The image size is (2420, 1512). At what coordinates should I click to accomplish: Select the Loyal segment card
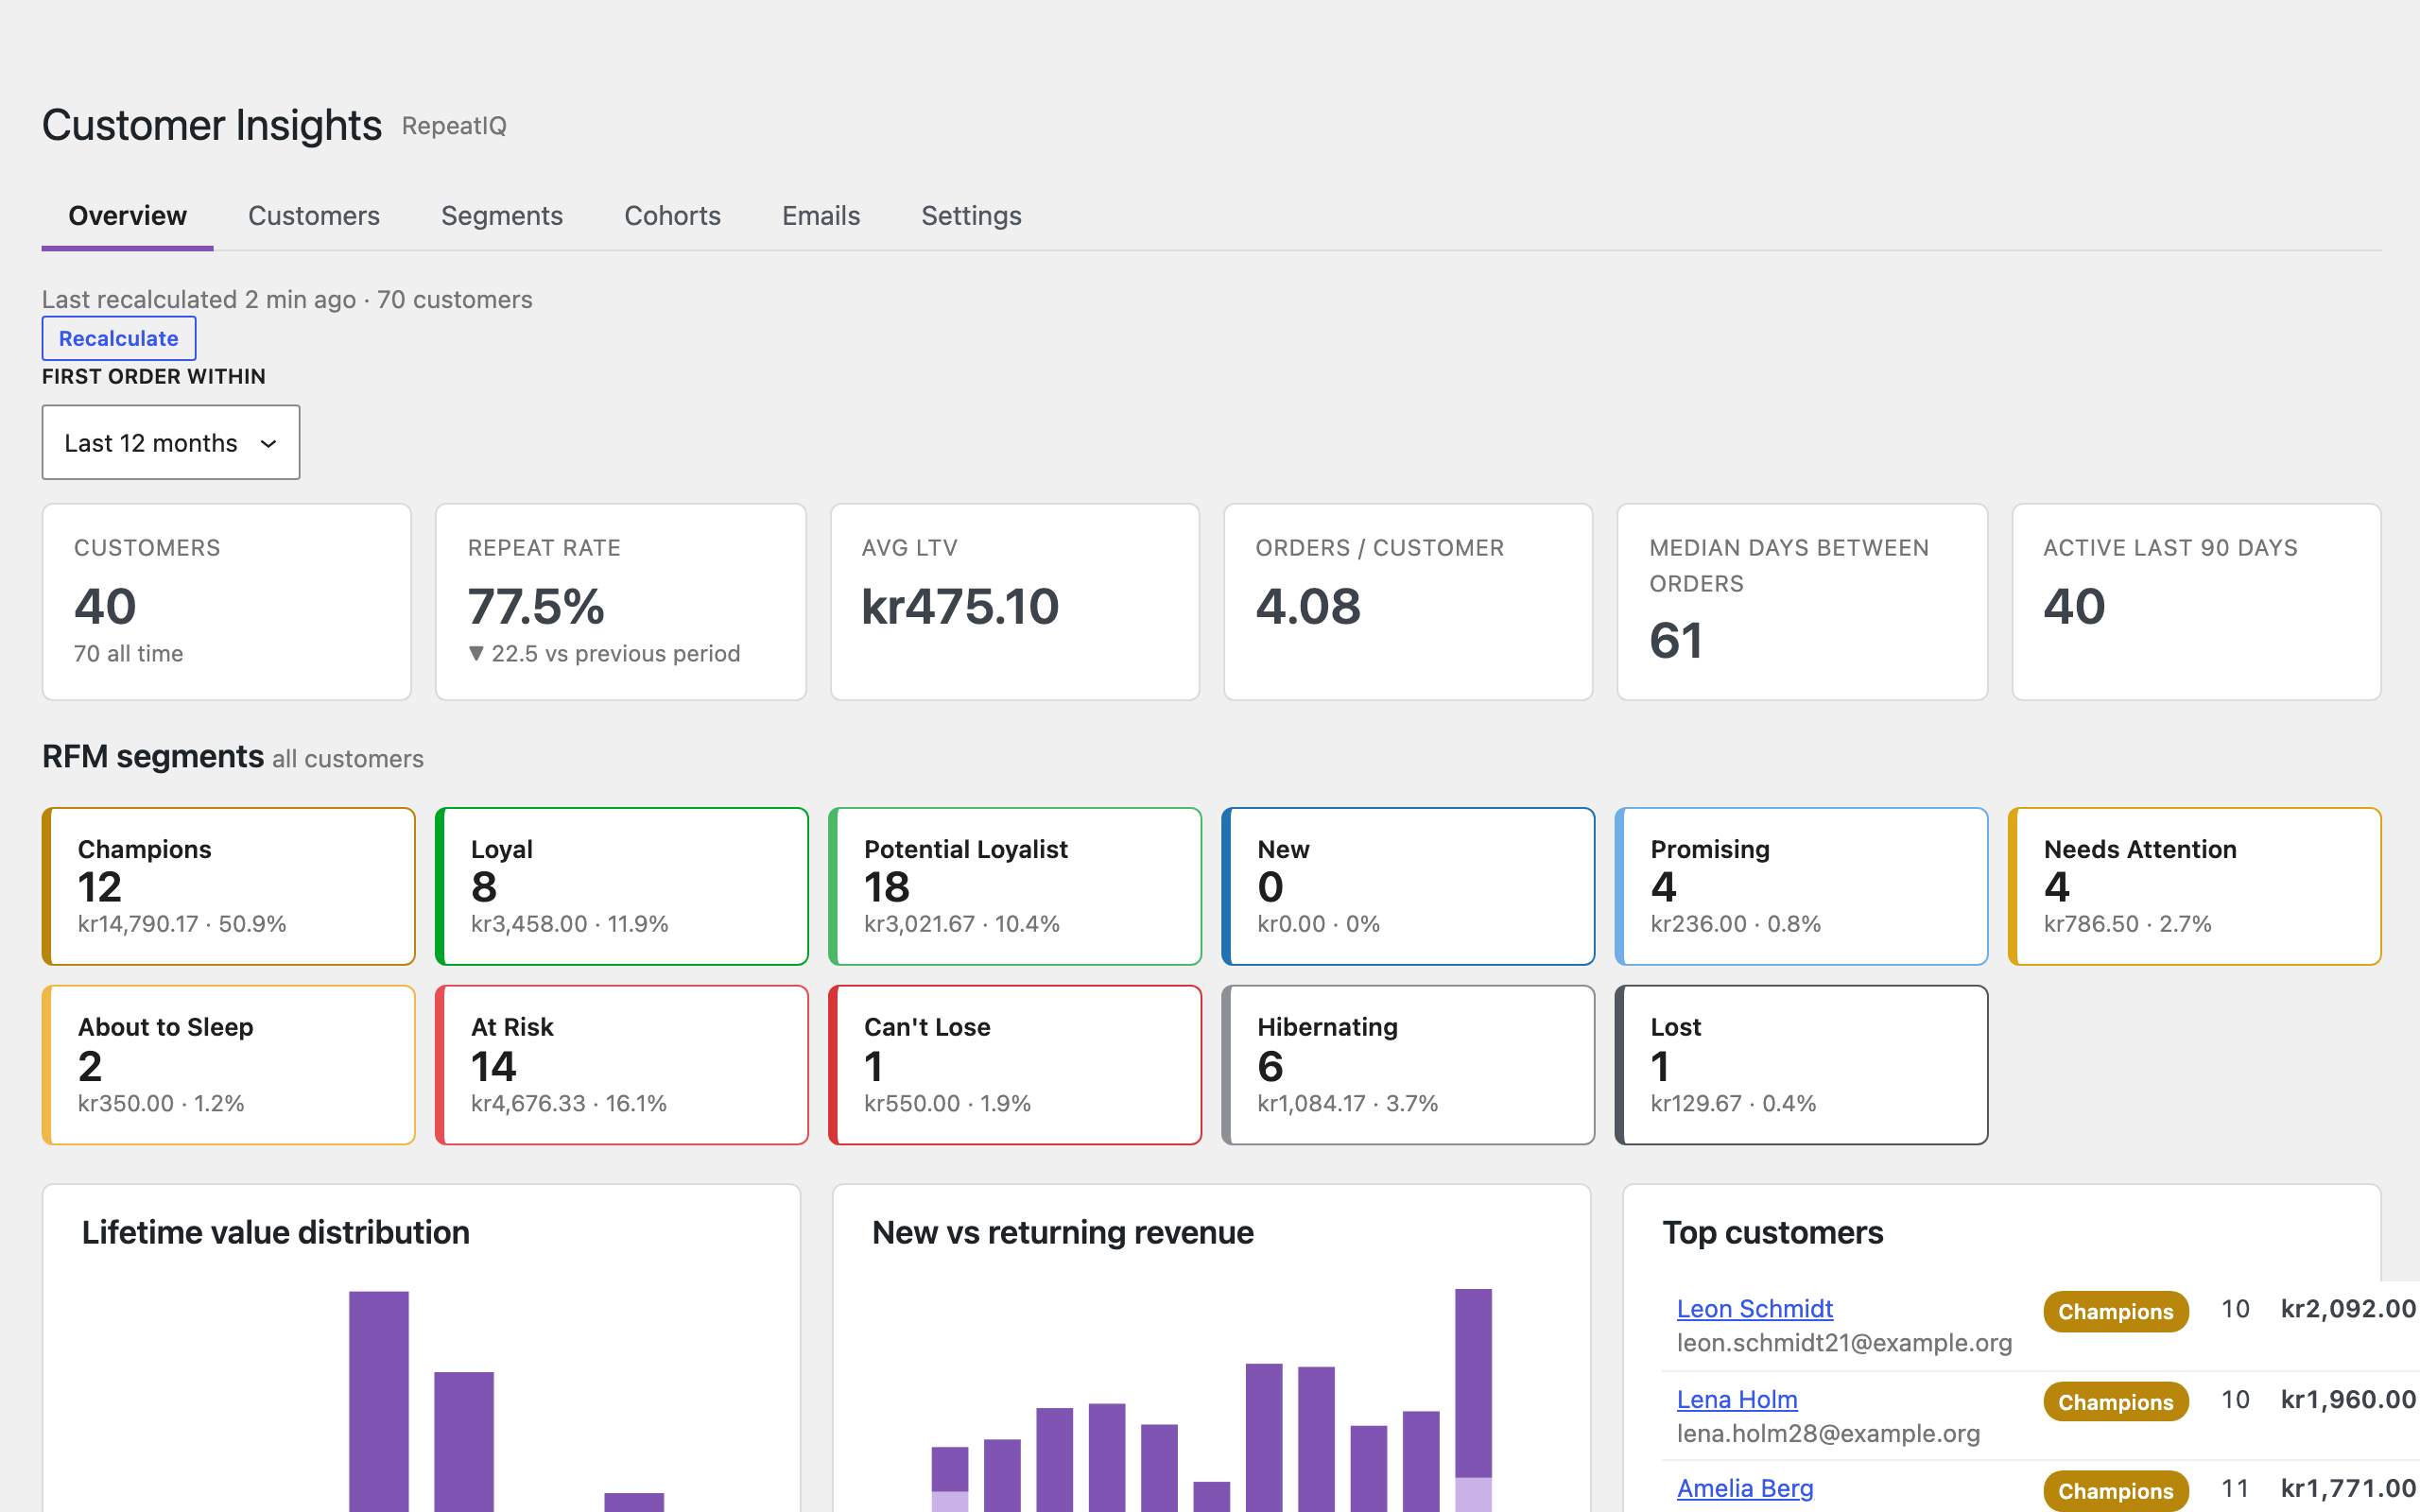point(622,886)
